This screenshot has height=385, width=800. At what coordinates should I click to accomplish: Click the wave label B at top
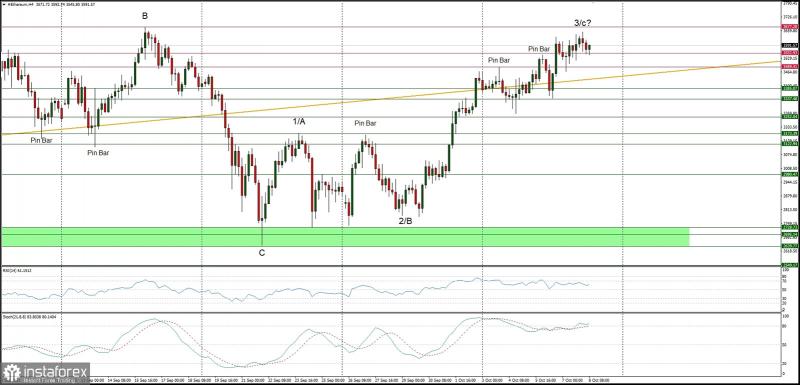tap(145, 16)
